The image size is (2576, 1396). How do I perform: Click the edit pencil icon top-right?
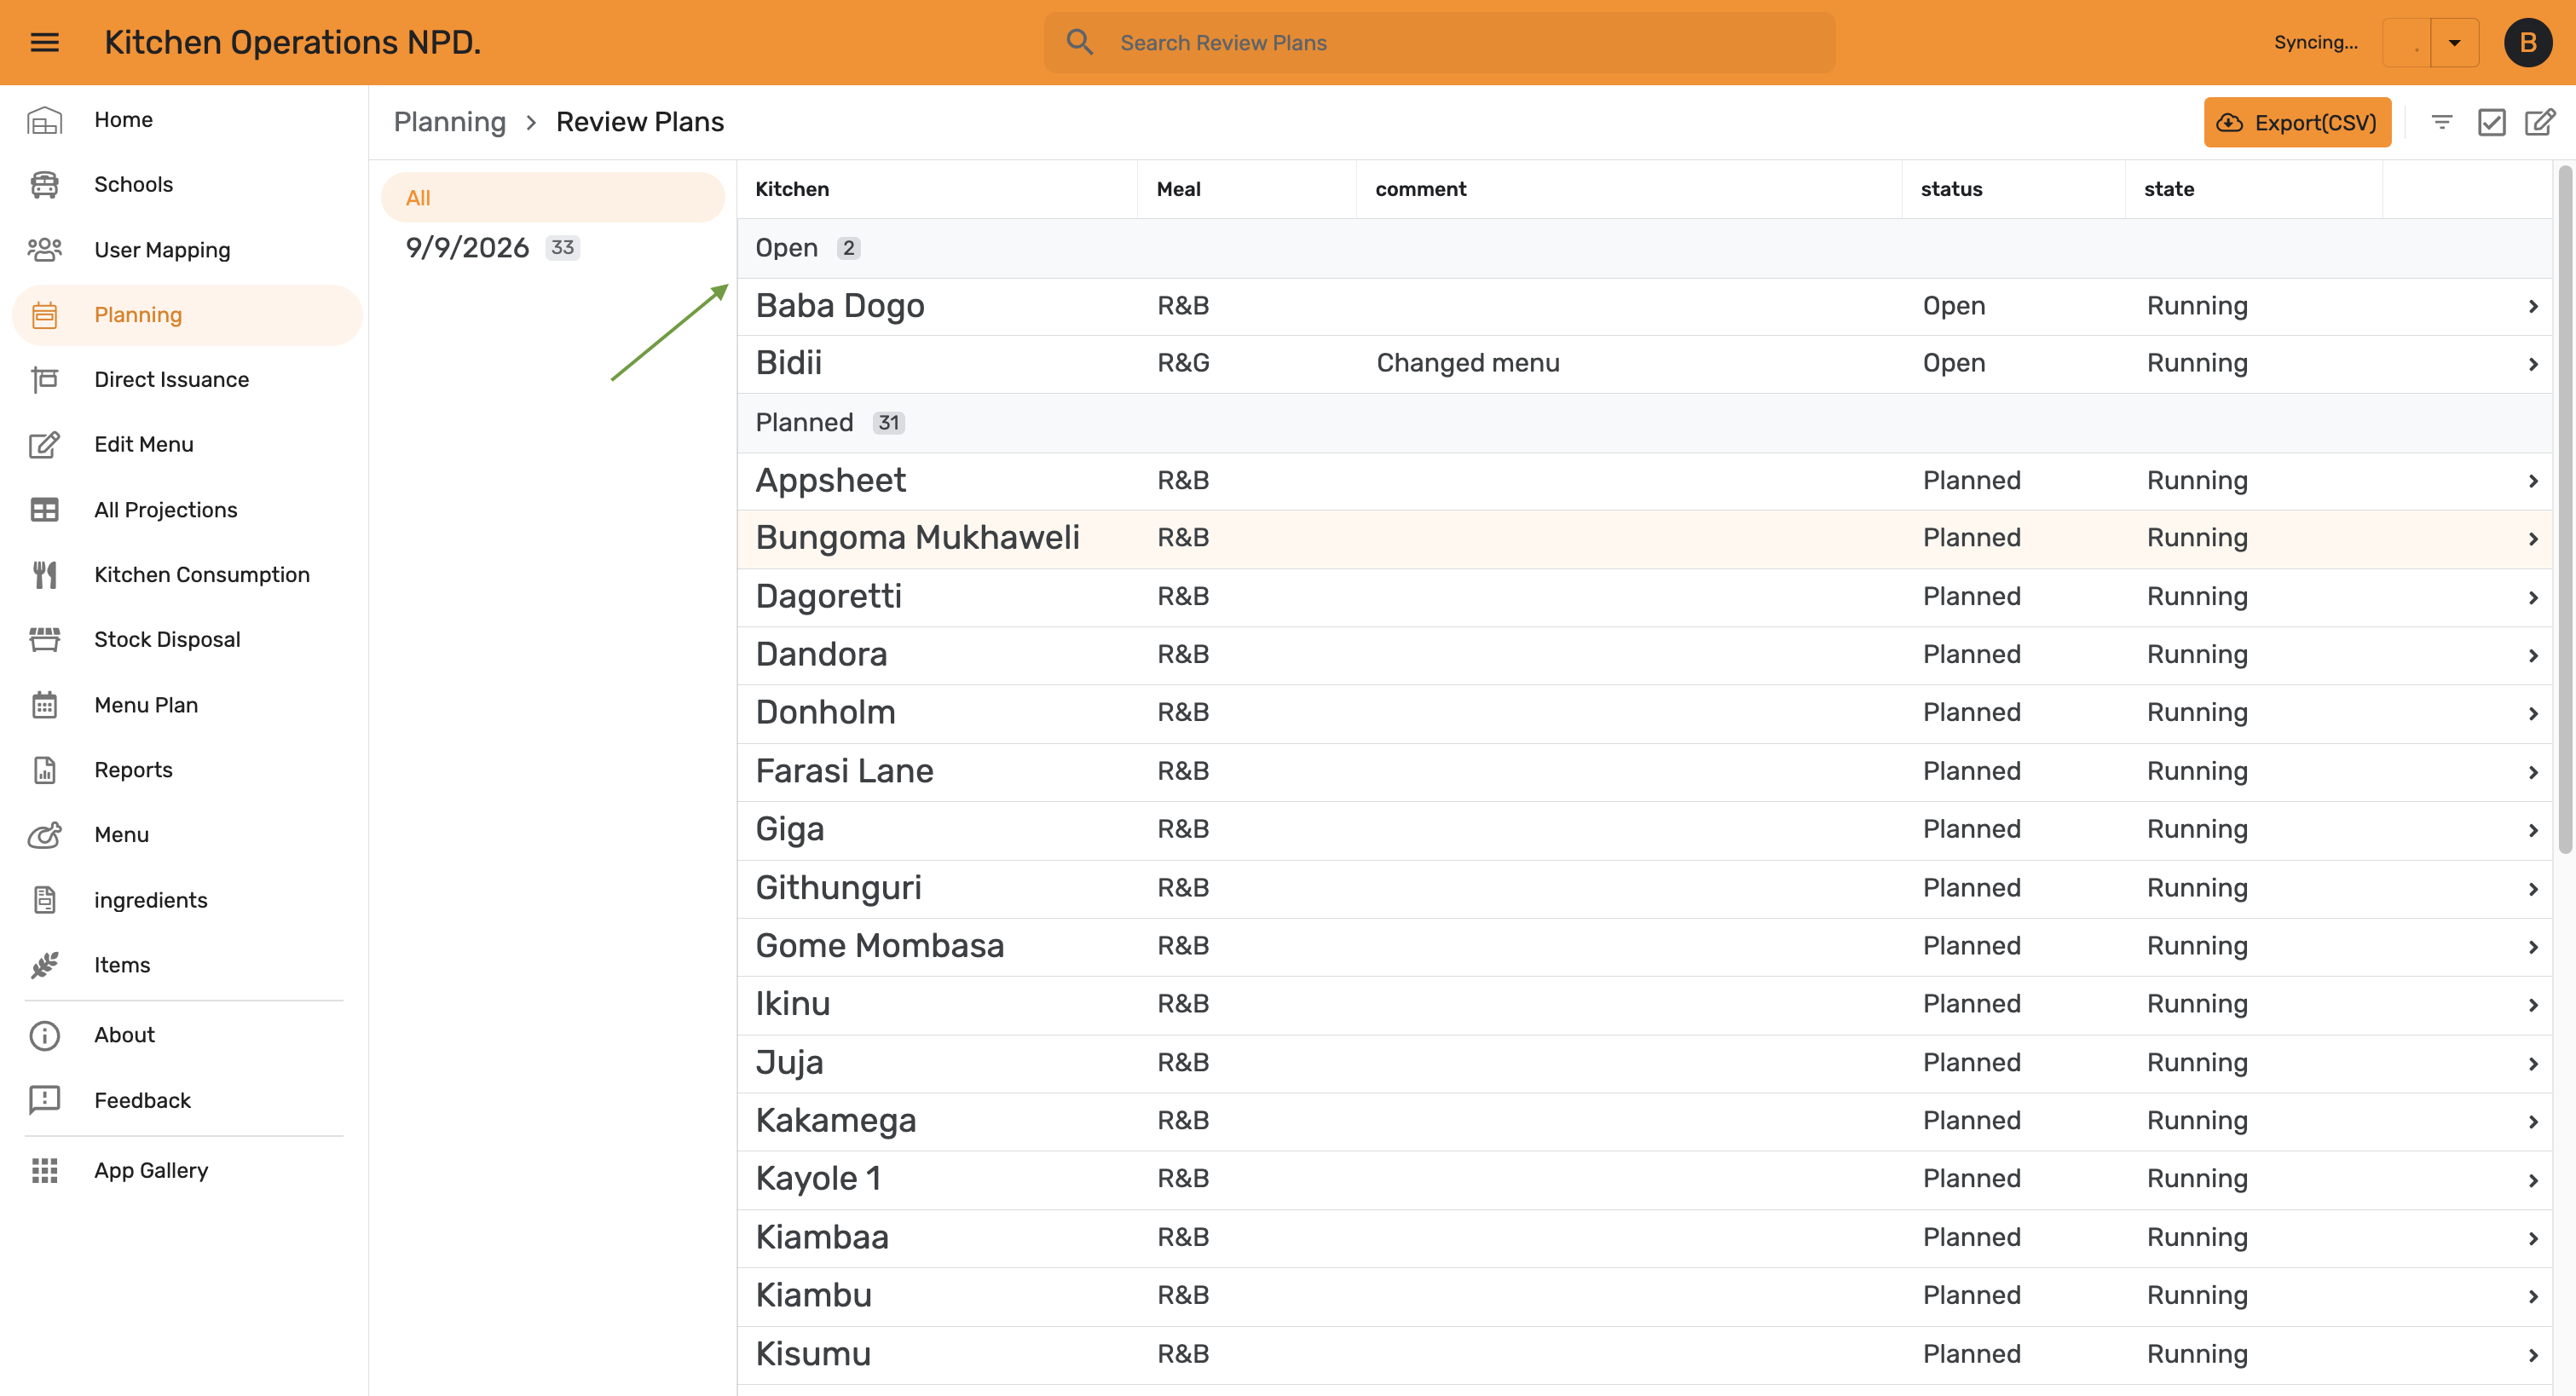(x=2540, y=122)
